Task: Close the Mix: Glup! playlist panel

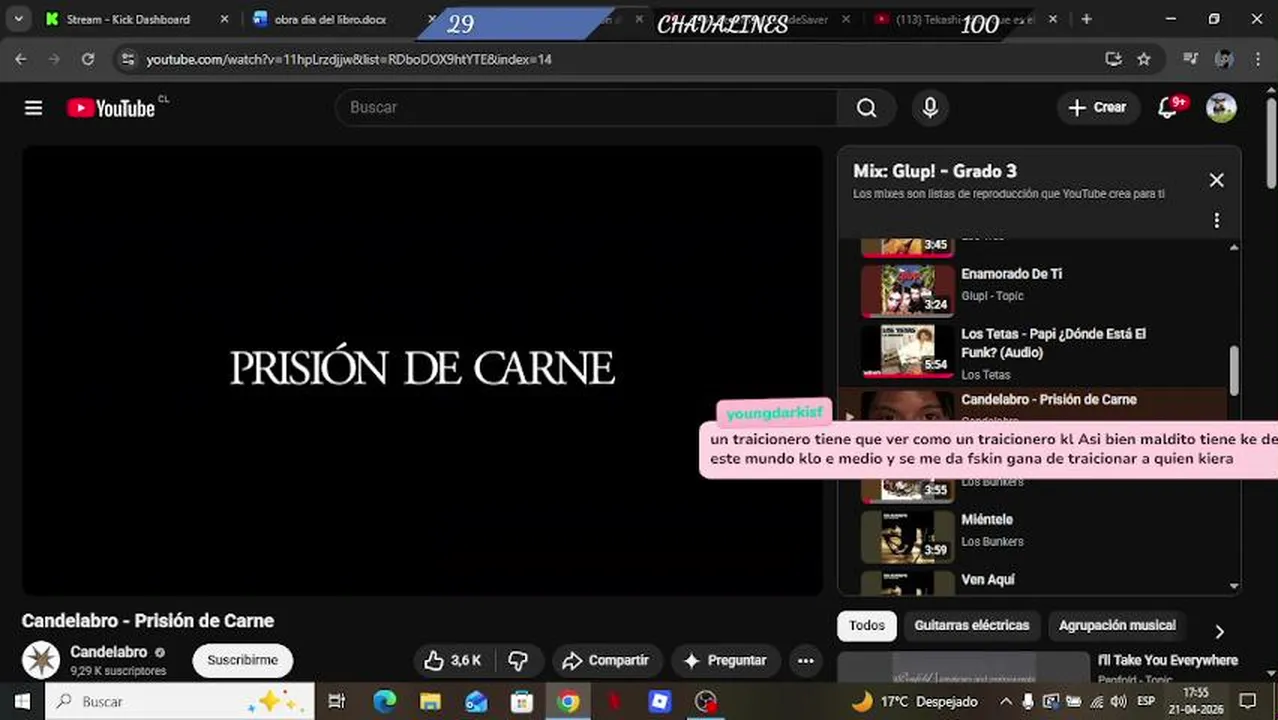Action: [1216, 180]
